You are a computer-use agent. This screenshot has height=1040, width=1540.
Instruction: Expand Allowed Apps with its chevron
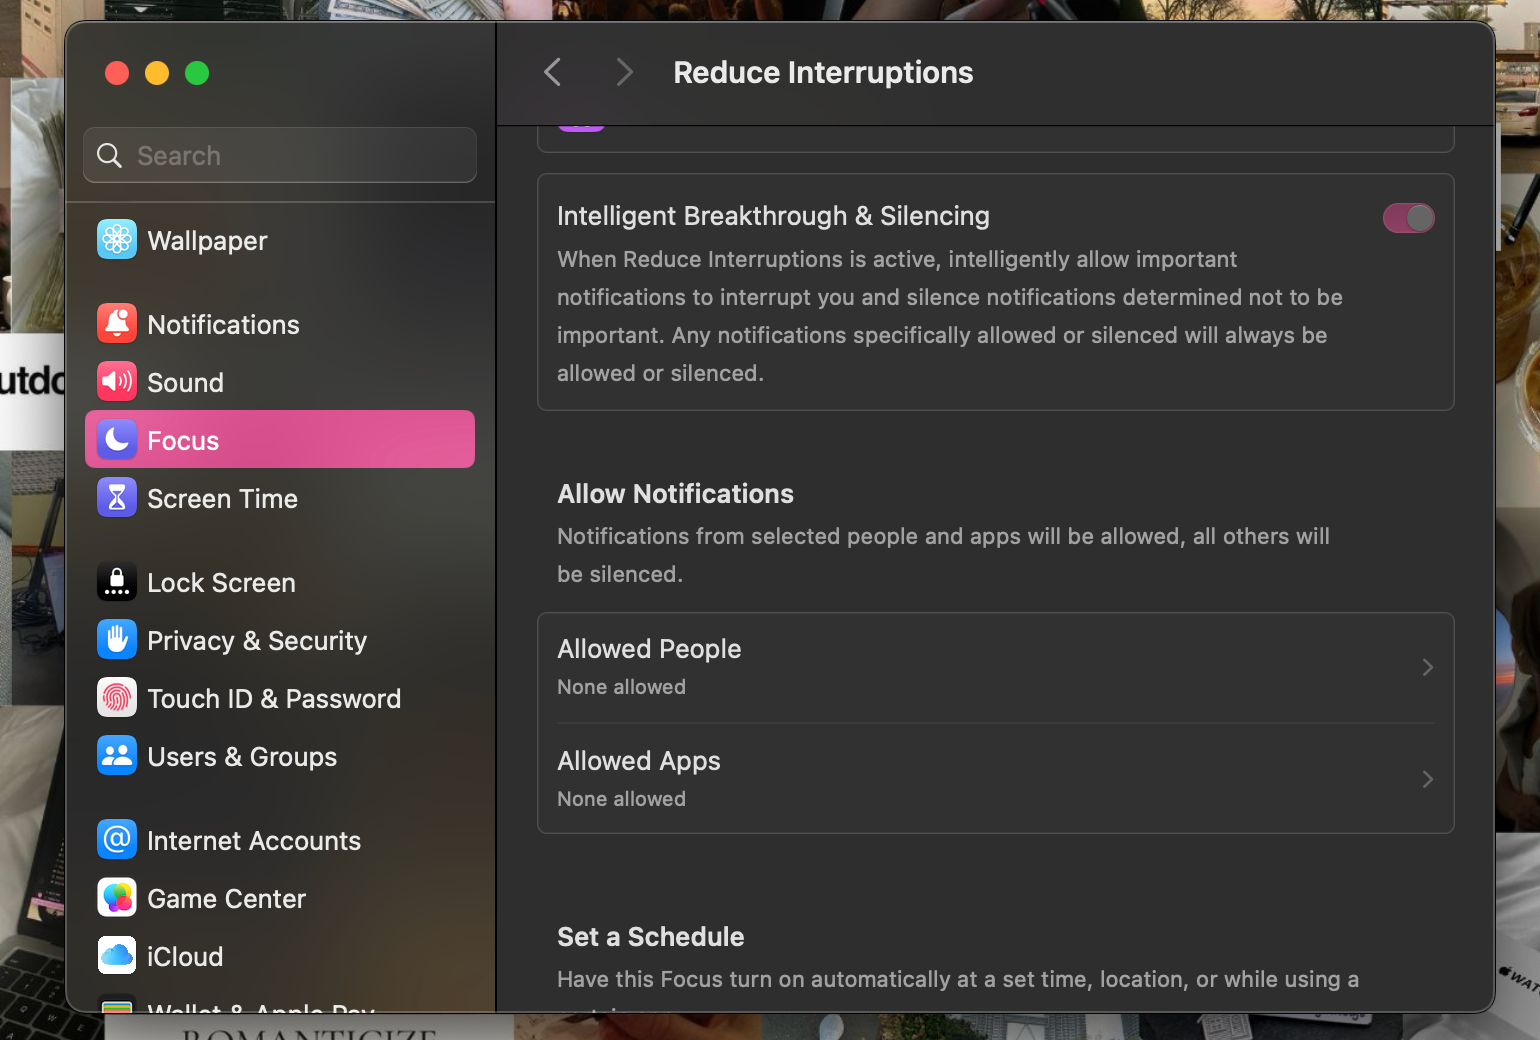click(x=1428, y=779)
